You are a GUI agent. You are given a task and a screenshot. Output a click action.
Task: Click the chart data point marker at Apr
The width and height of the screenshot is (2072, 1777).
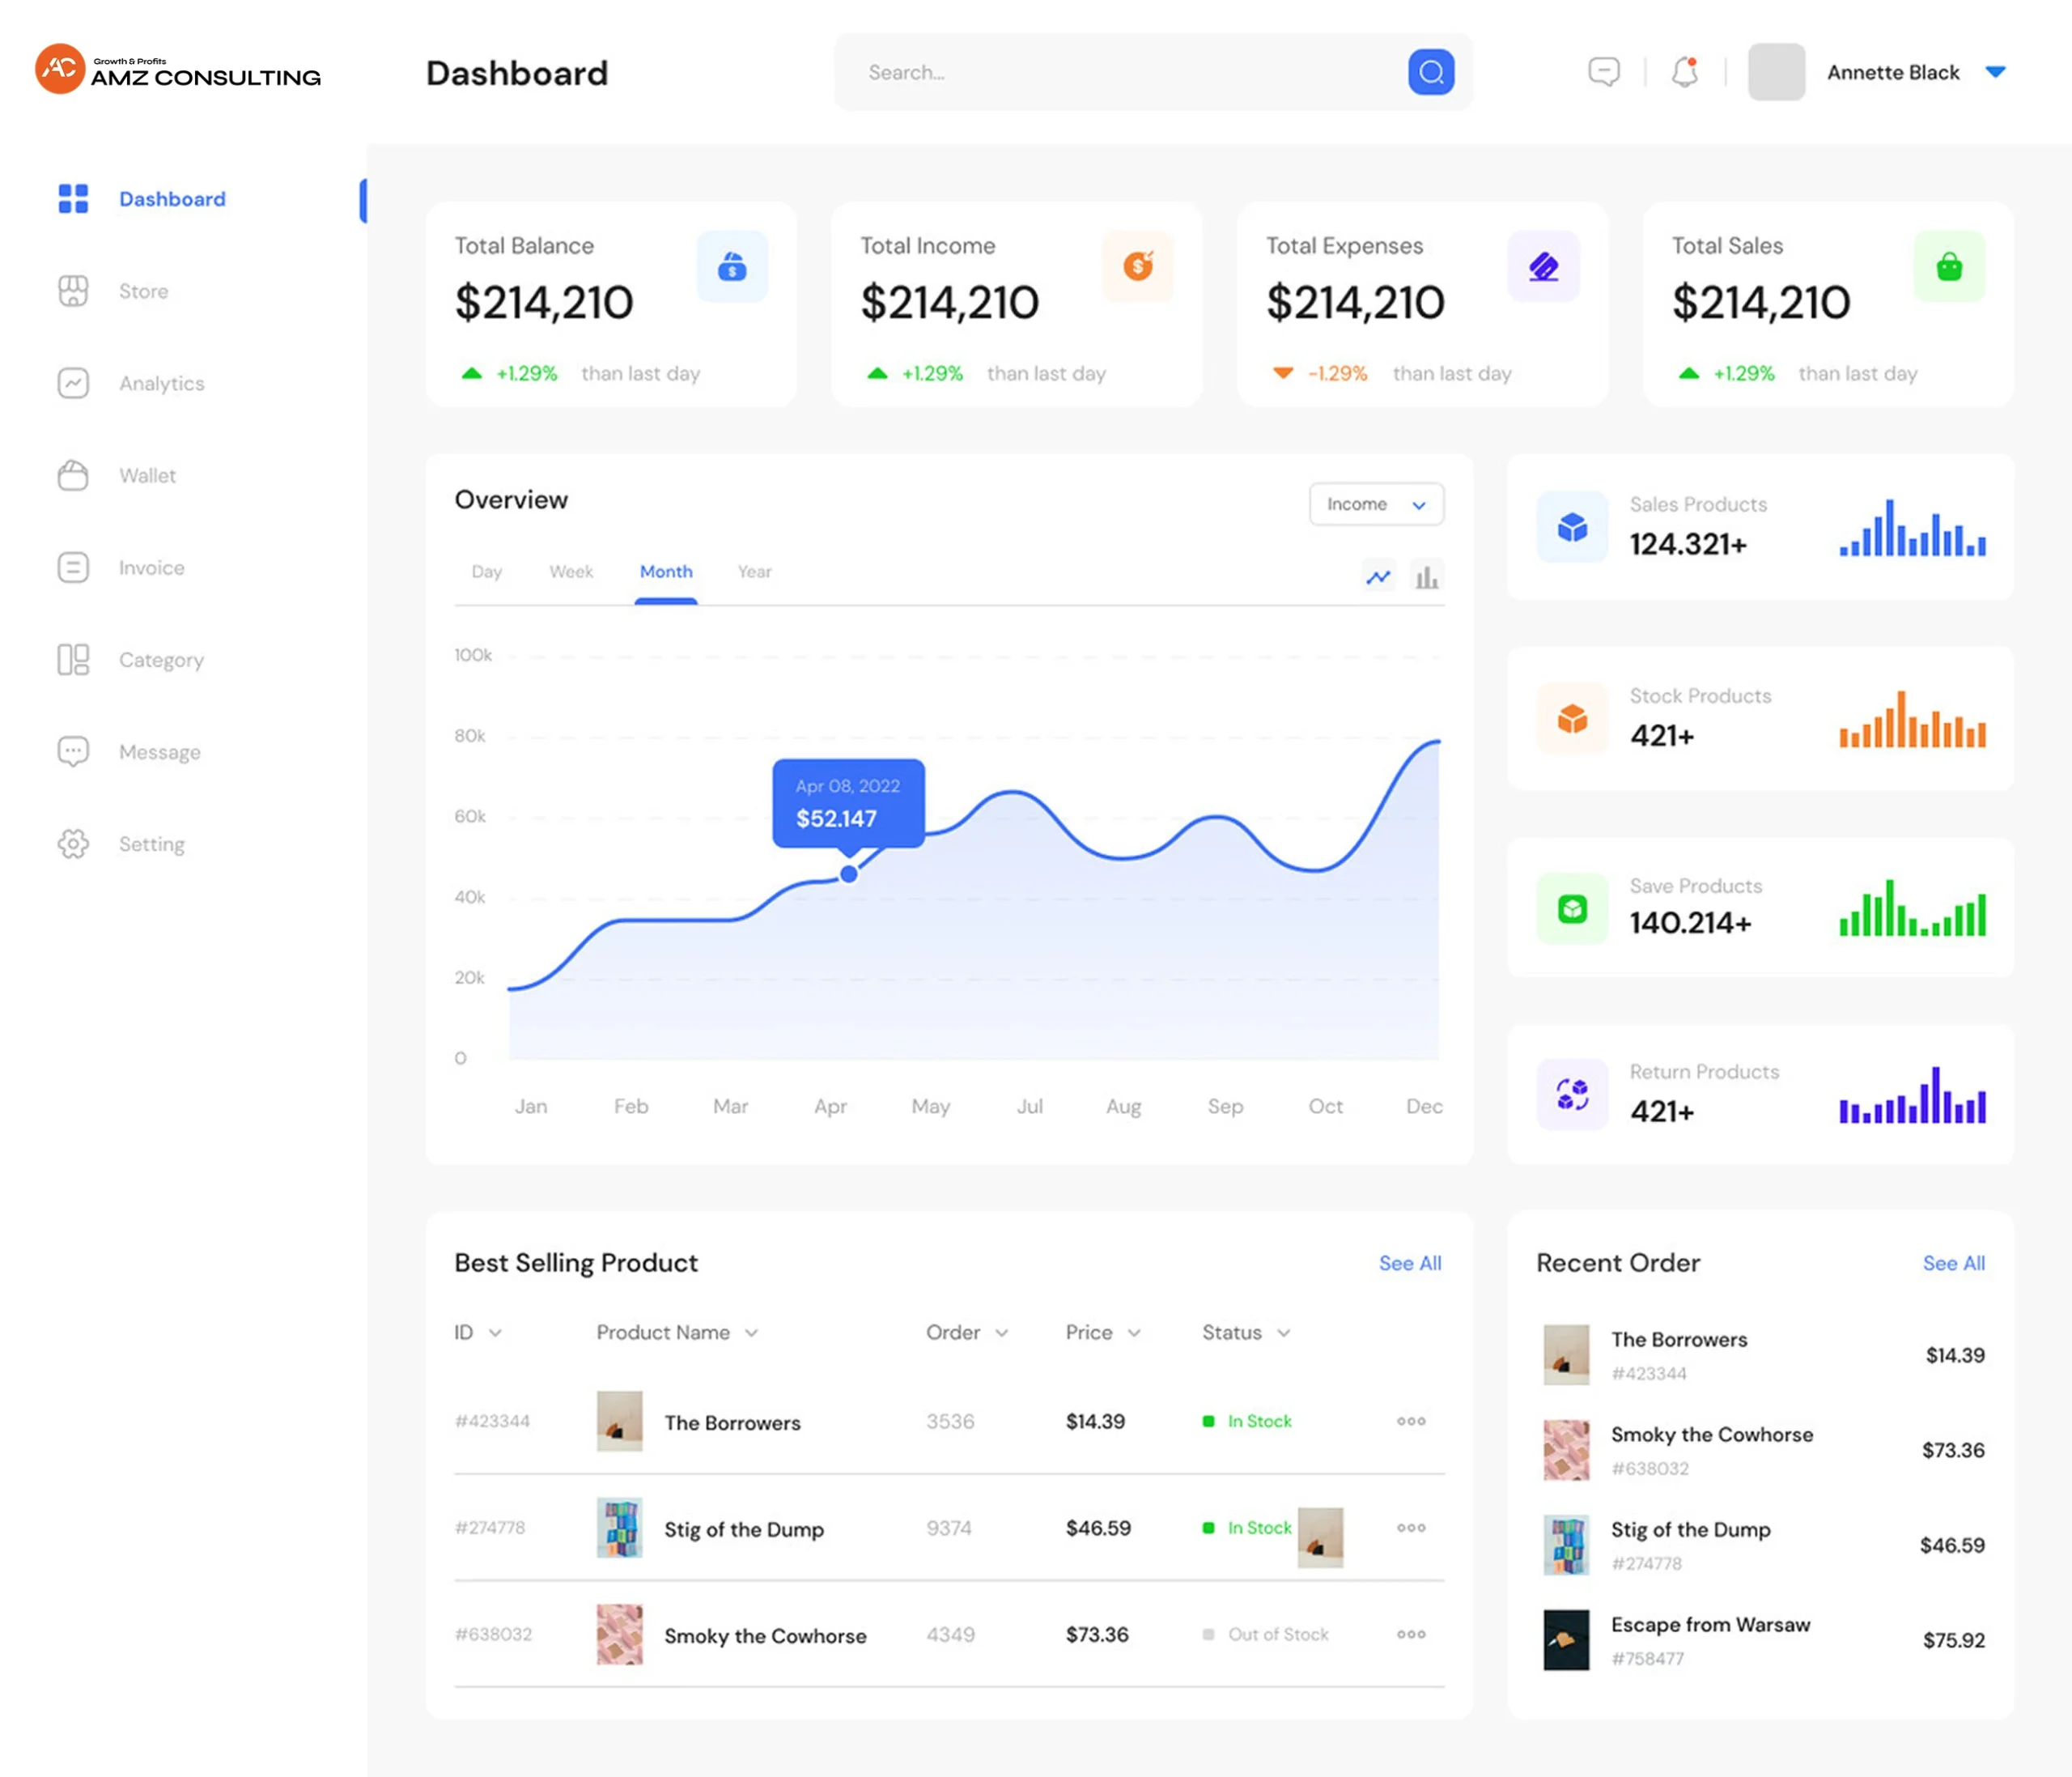[x=849, y=874]
